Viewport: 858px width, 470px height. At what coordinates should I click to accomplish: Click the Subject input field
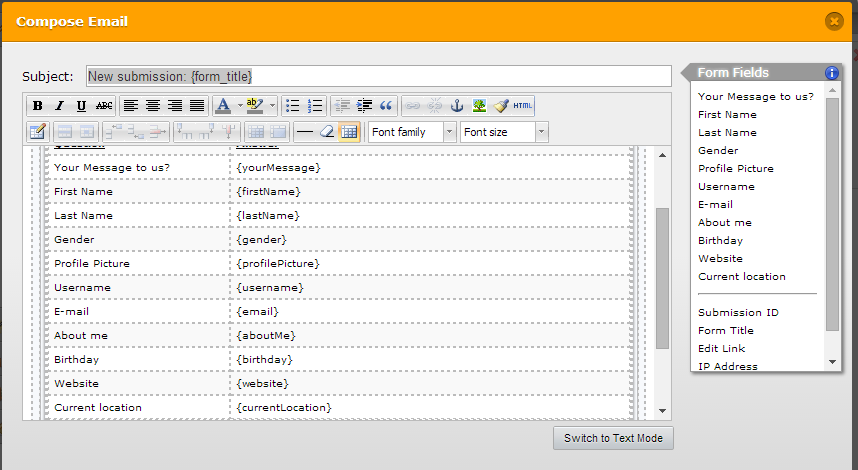(x=378, y=76)
